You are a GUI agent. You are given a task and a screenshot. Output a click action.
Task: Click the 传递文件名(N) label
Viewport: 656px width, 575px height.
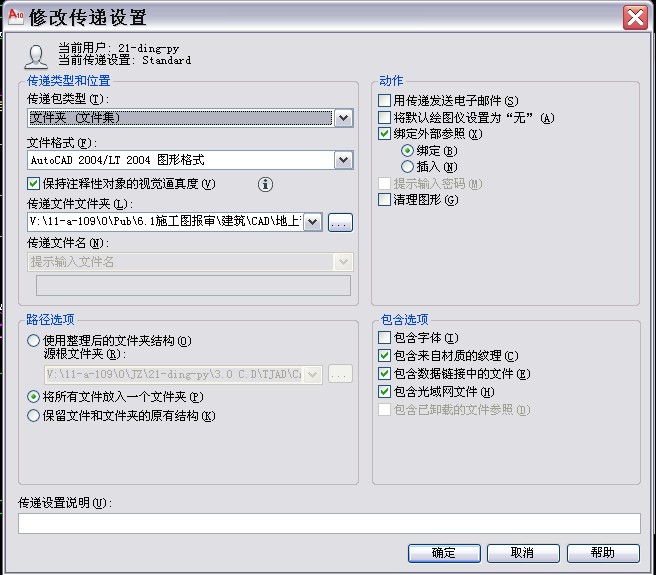pyautogui.click(x=68, y=243)
